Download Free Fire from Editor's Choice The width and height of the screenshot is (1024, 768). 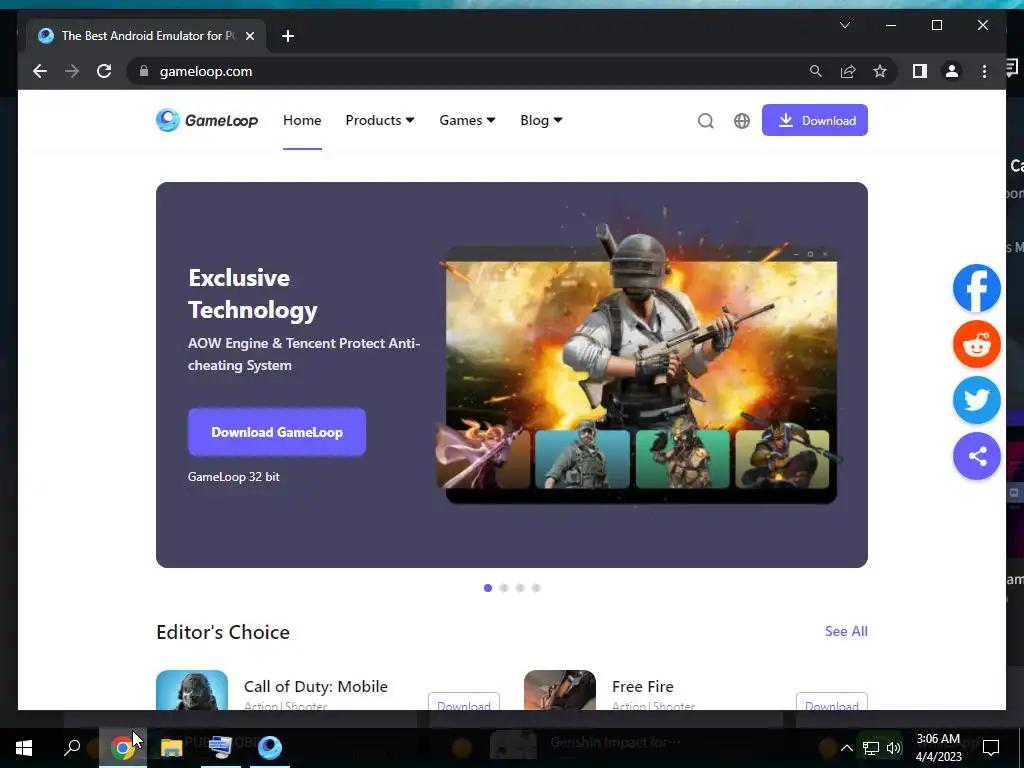click(x=831, y=701)
